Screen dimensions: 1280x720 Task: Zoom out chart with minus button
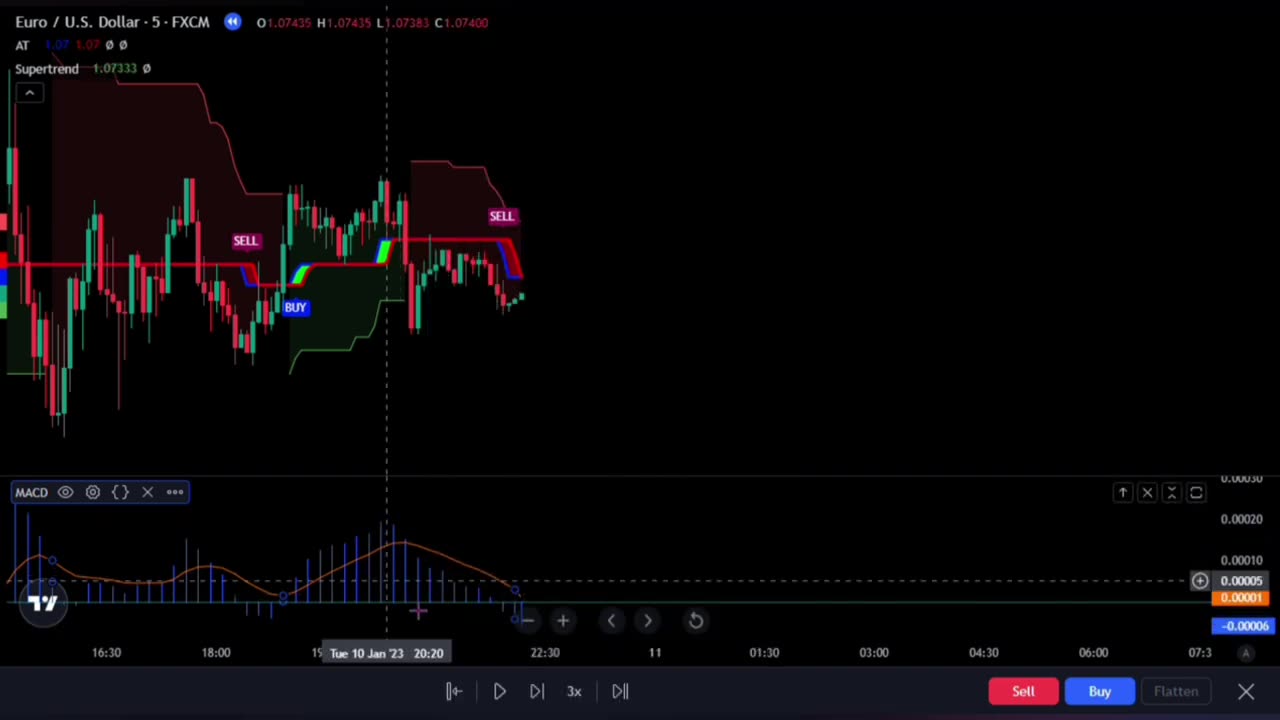(x=527, y=621)
